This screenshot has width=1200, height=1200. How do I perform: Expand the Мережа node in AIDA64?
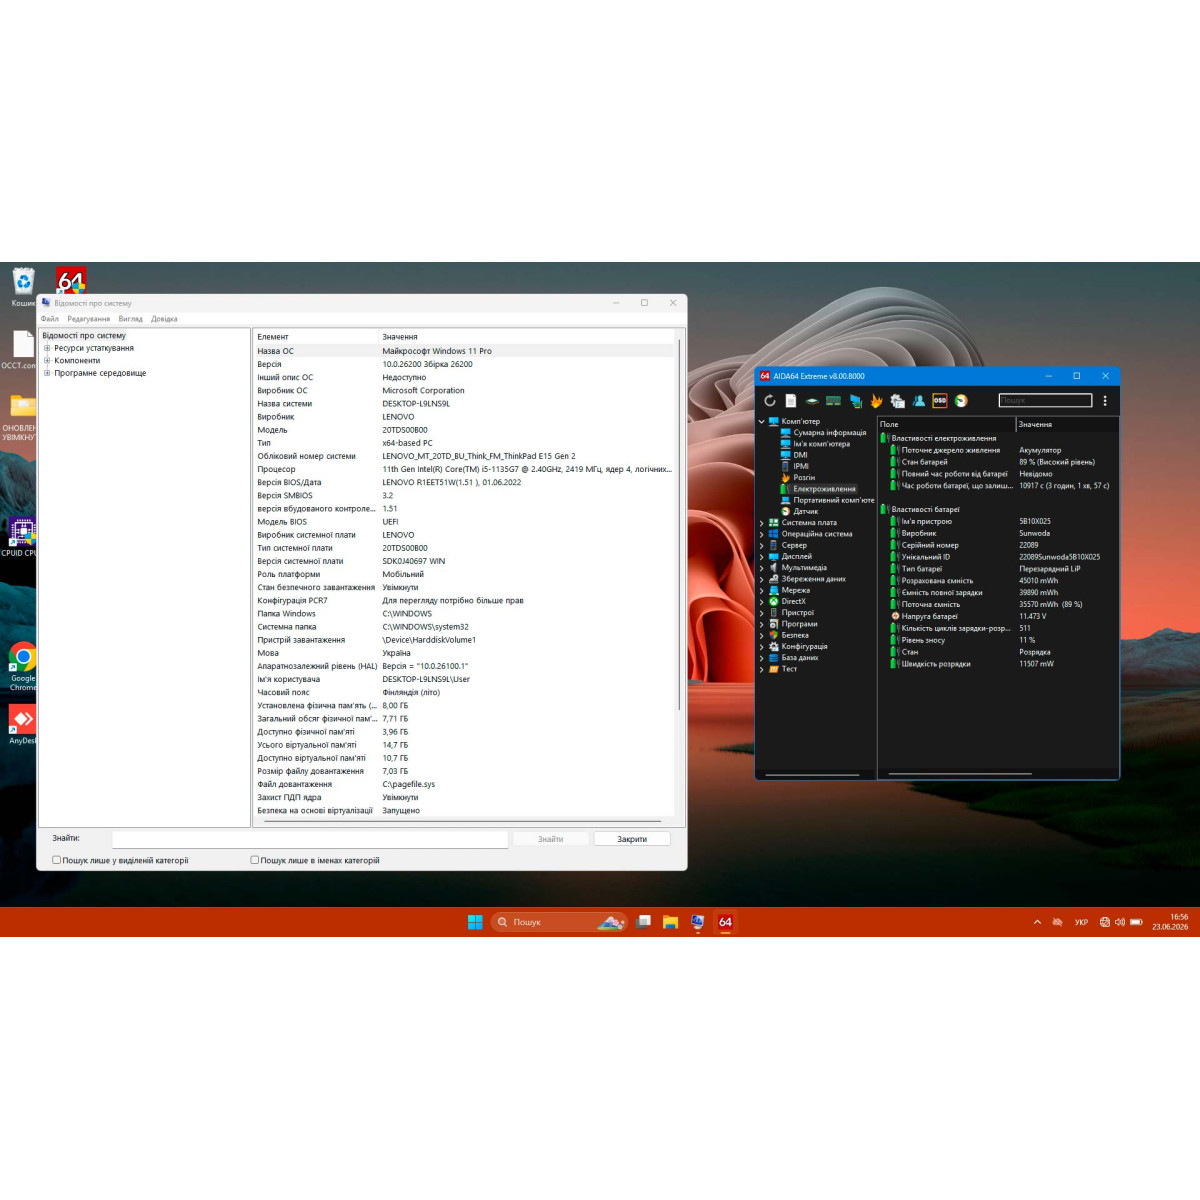pyautogui.click(x=761, y=590)
